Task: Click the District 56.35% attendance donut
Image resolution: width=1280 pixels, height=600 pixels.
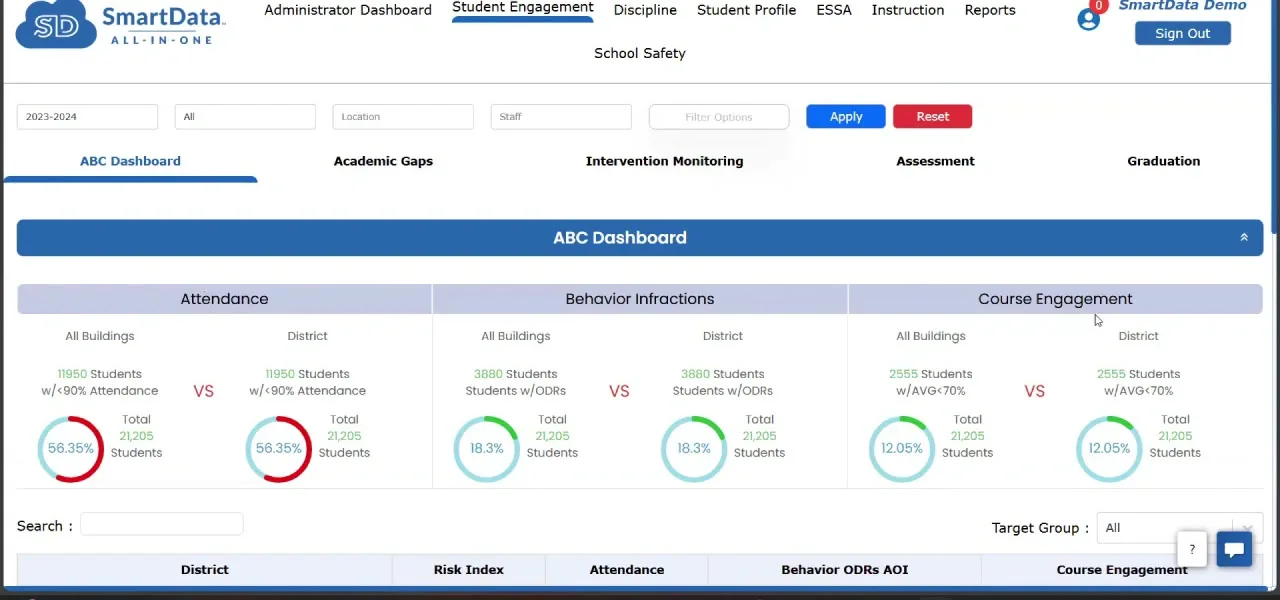Action: point(279,449)
